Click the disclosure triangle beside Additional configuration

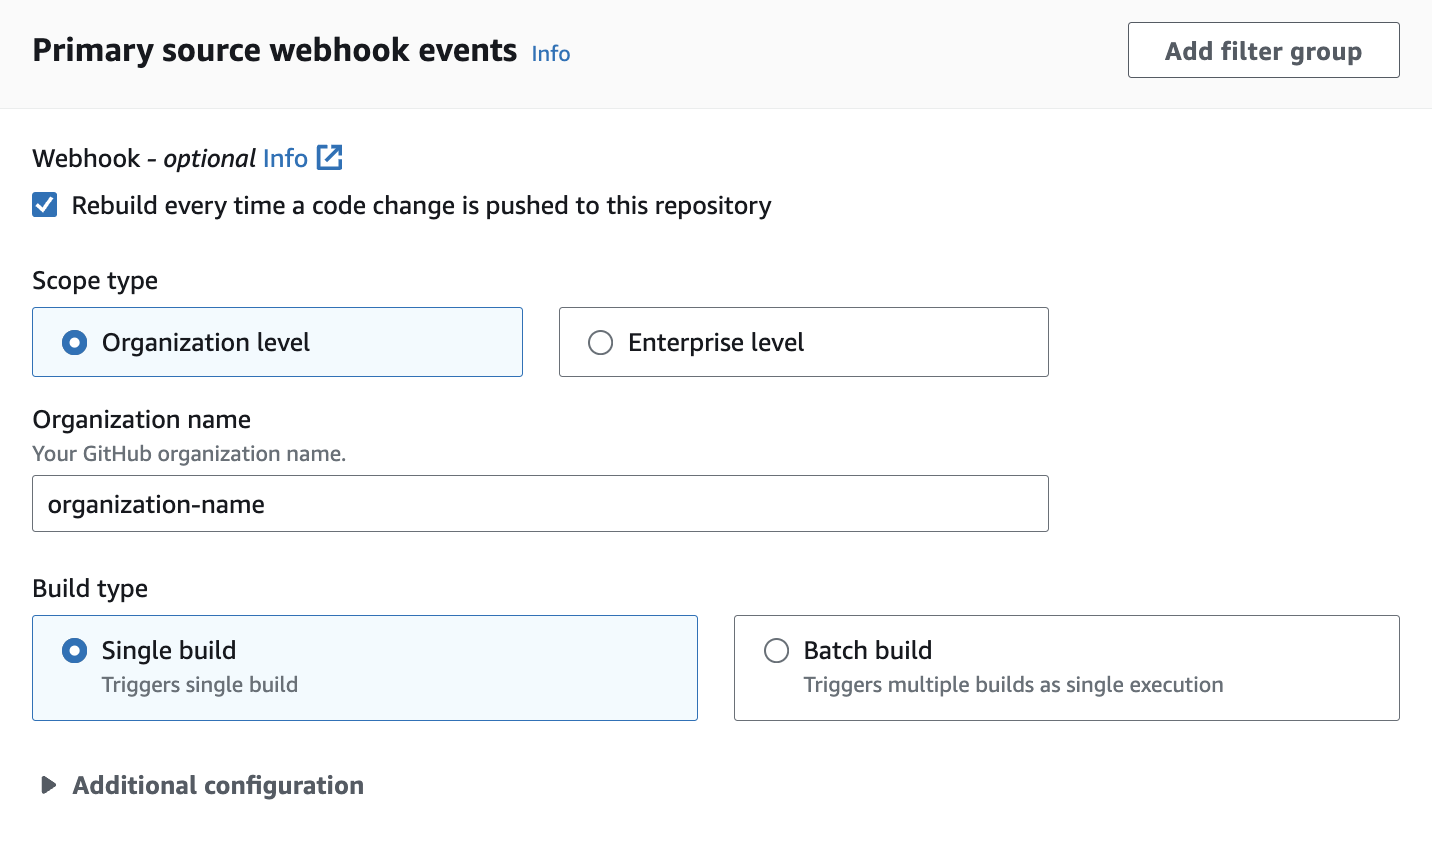coord(46,785)
